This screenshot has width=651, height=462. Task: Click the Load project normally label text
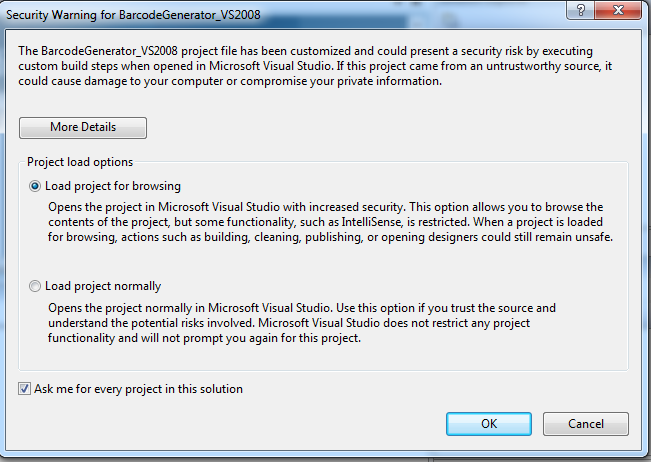click(x=103, y=286)
